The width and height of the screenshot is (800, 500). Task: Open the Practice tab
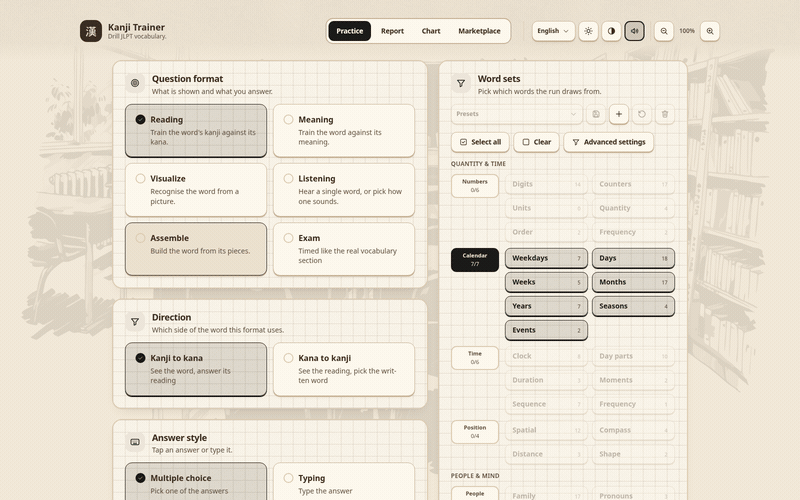click(x=349, y=31)
